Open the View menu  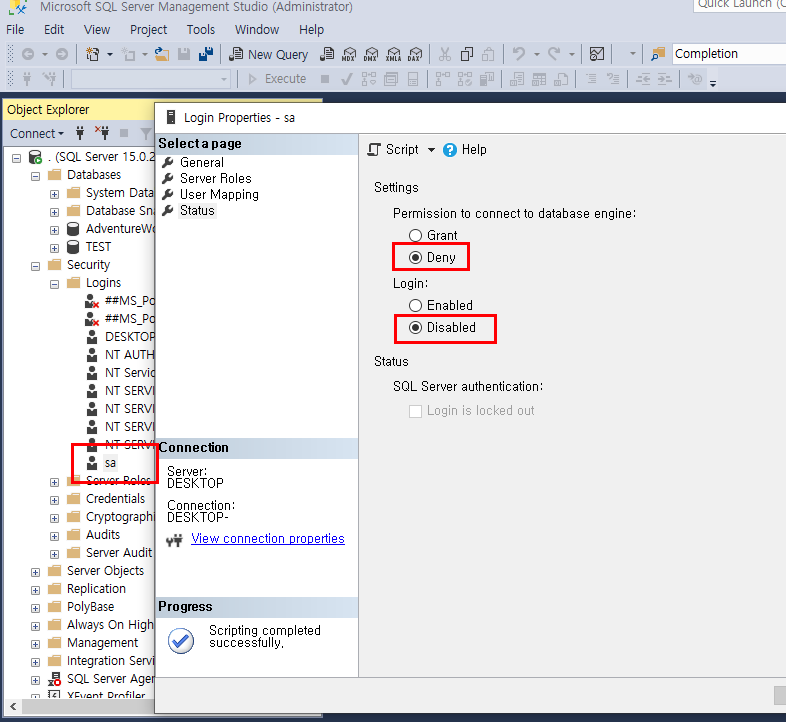[97, 30]
